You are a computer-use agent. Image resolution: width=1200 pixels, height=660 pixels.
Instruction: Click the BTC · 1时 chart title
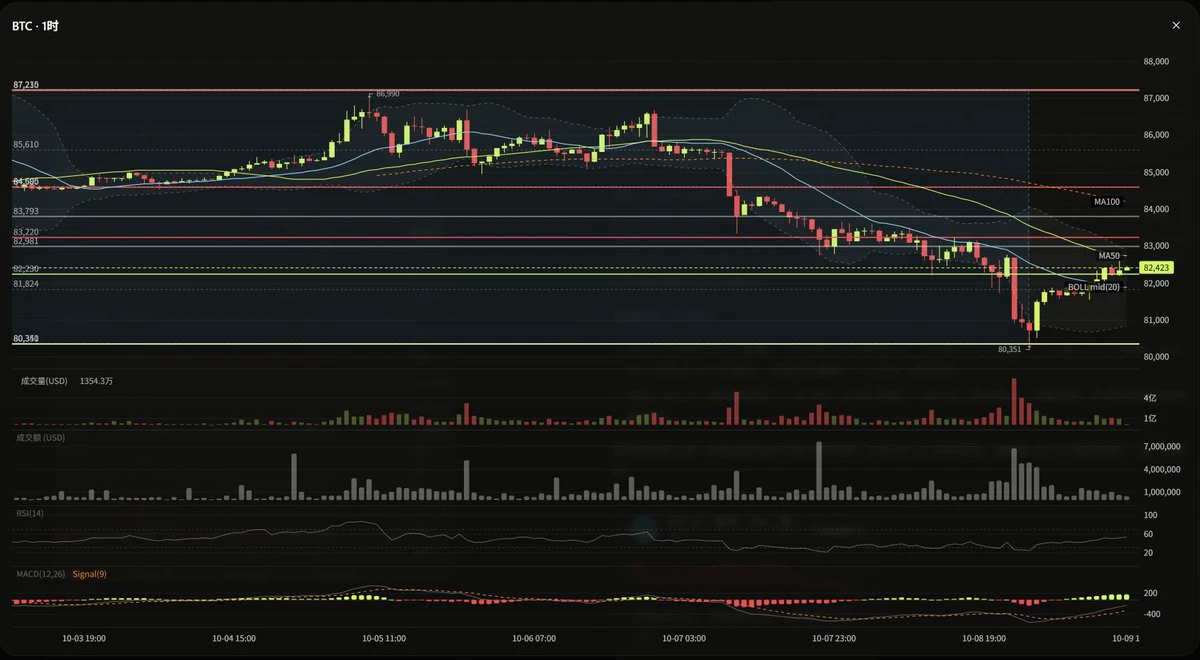(x=35, y=26)
